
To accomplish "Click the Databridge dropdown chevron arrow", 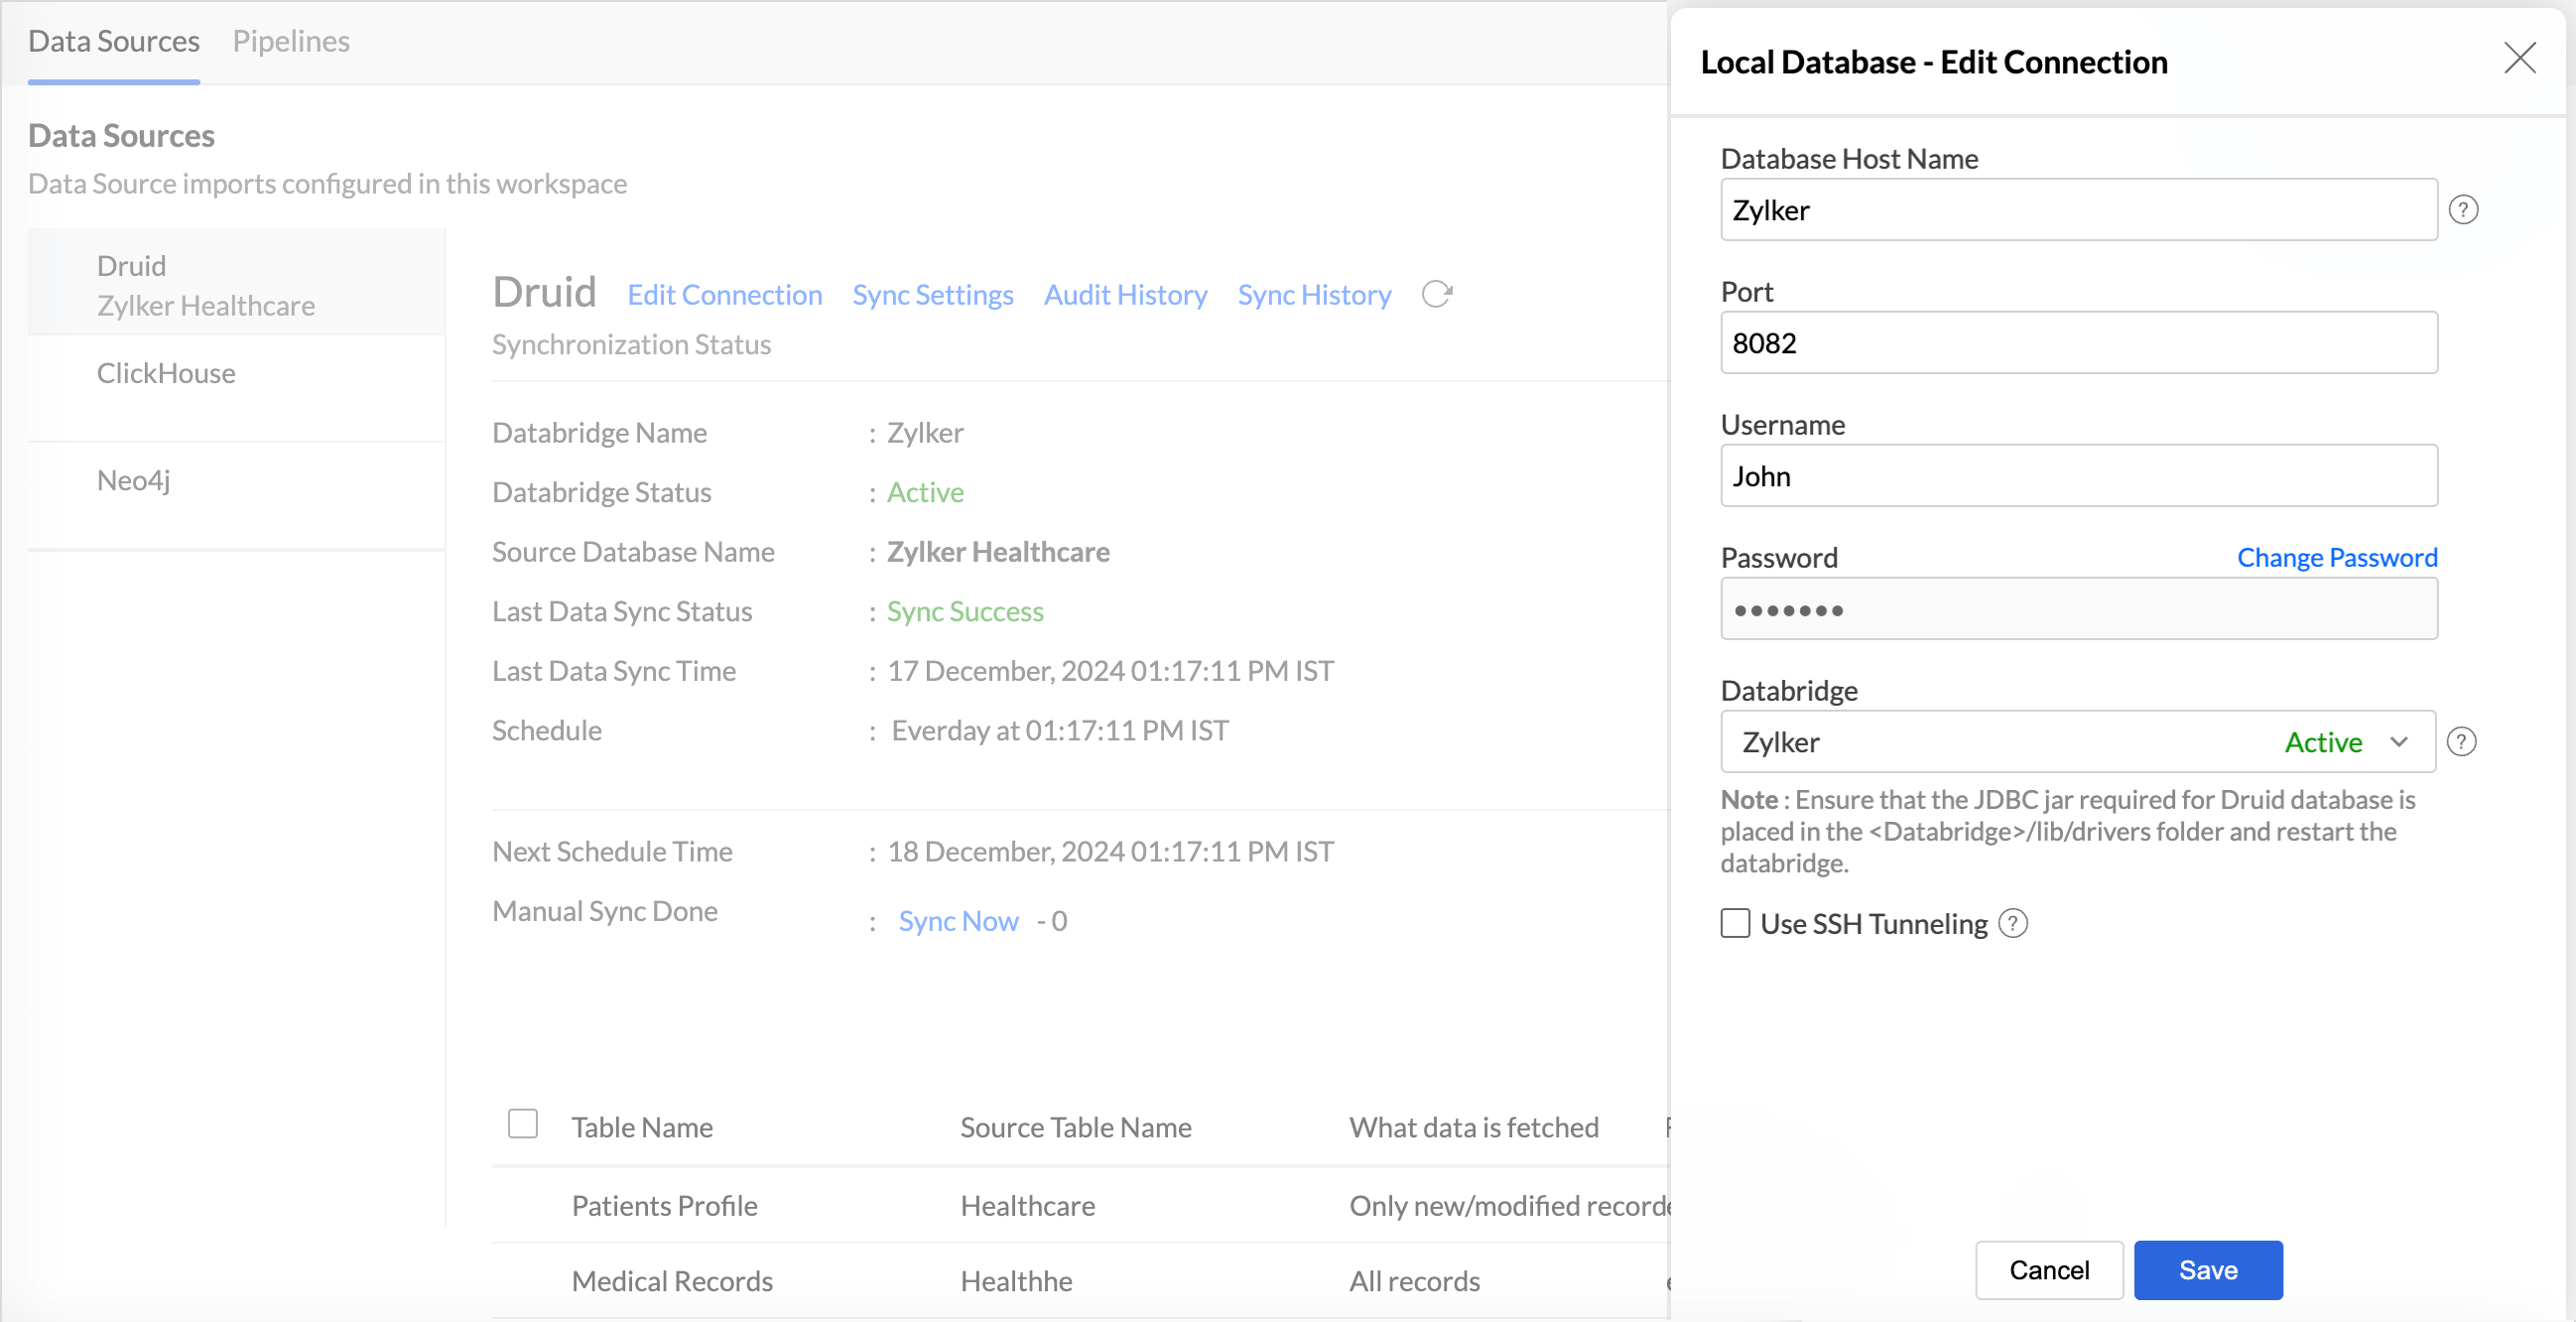I will [2398, 742].
